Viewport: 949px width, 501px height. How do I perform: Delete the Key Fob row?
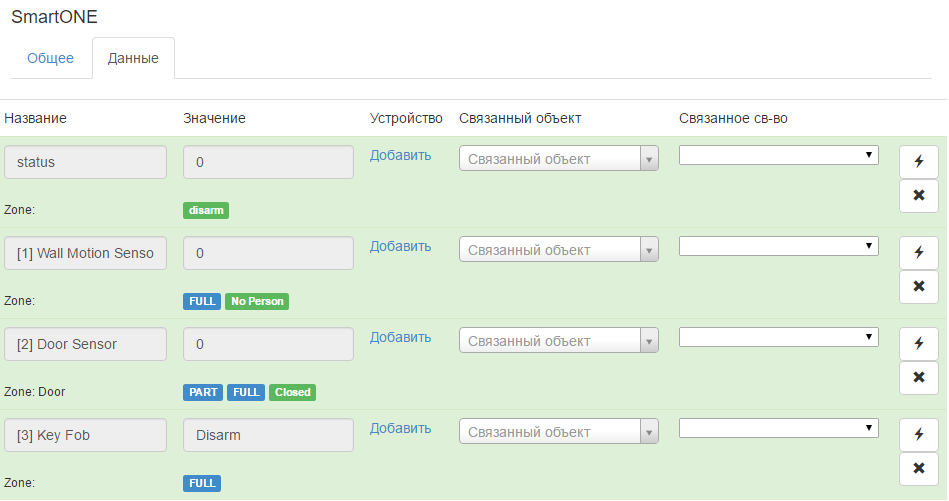click(x=918, y=468)
